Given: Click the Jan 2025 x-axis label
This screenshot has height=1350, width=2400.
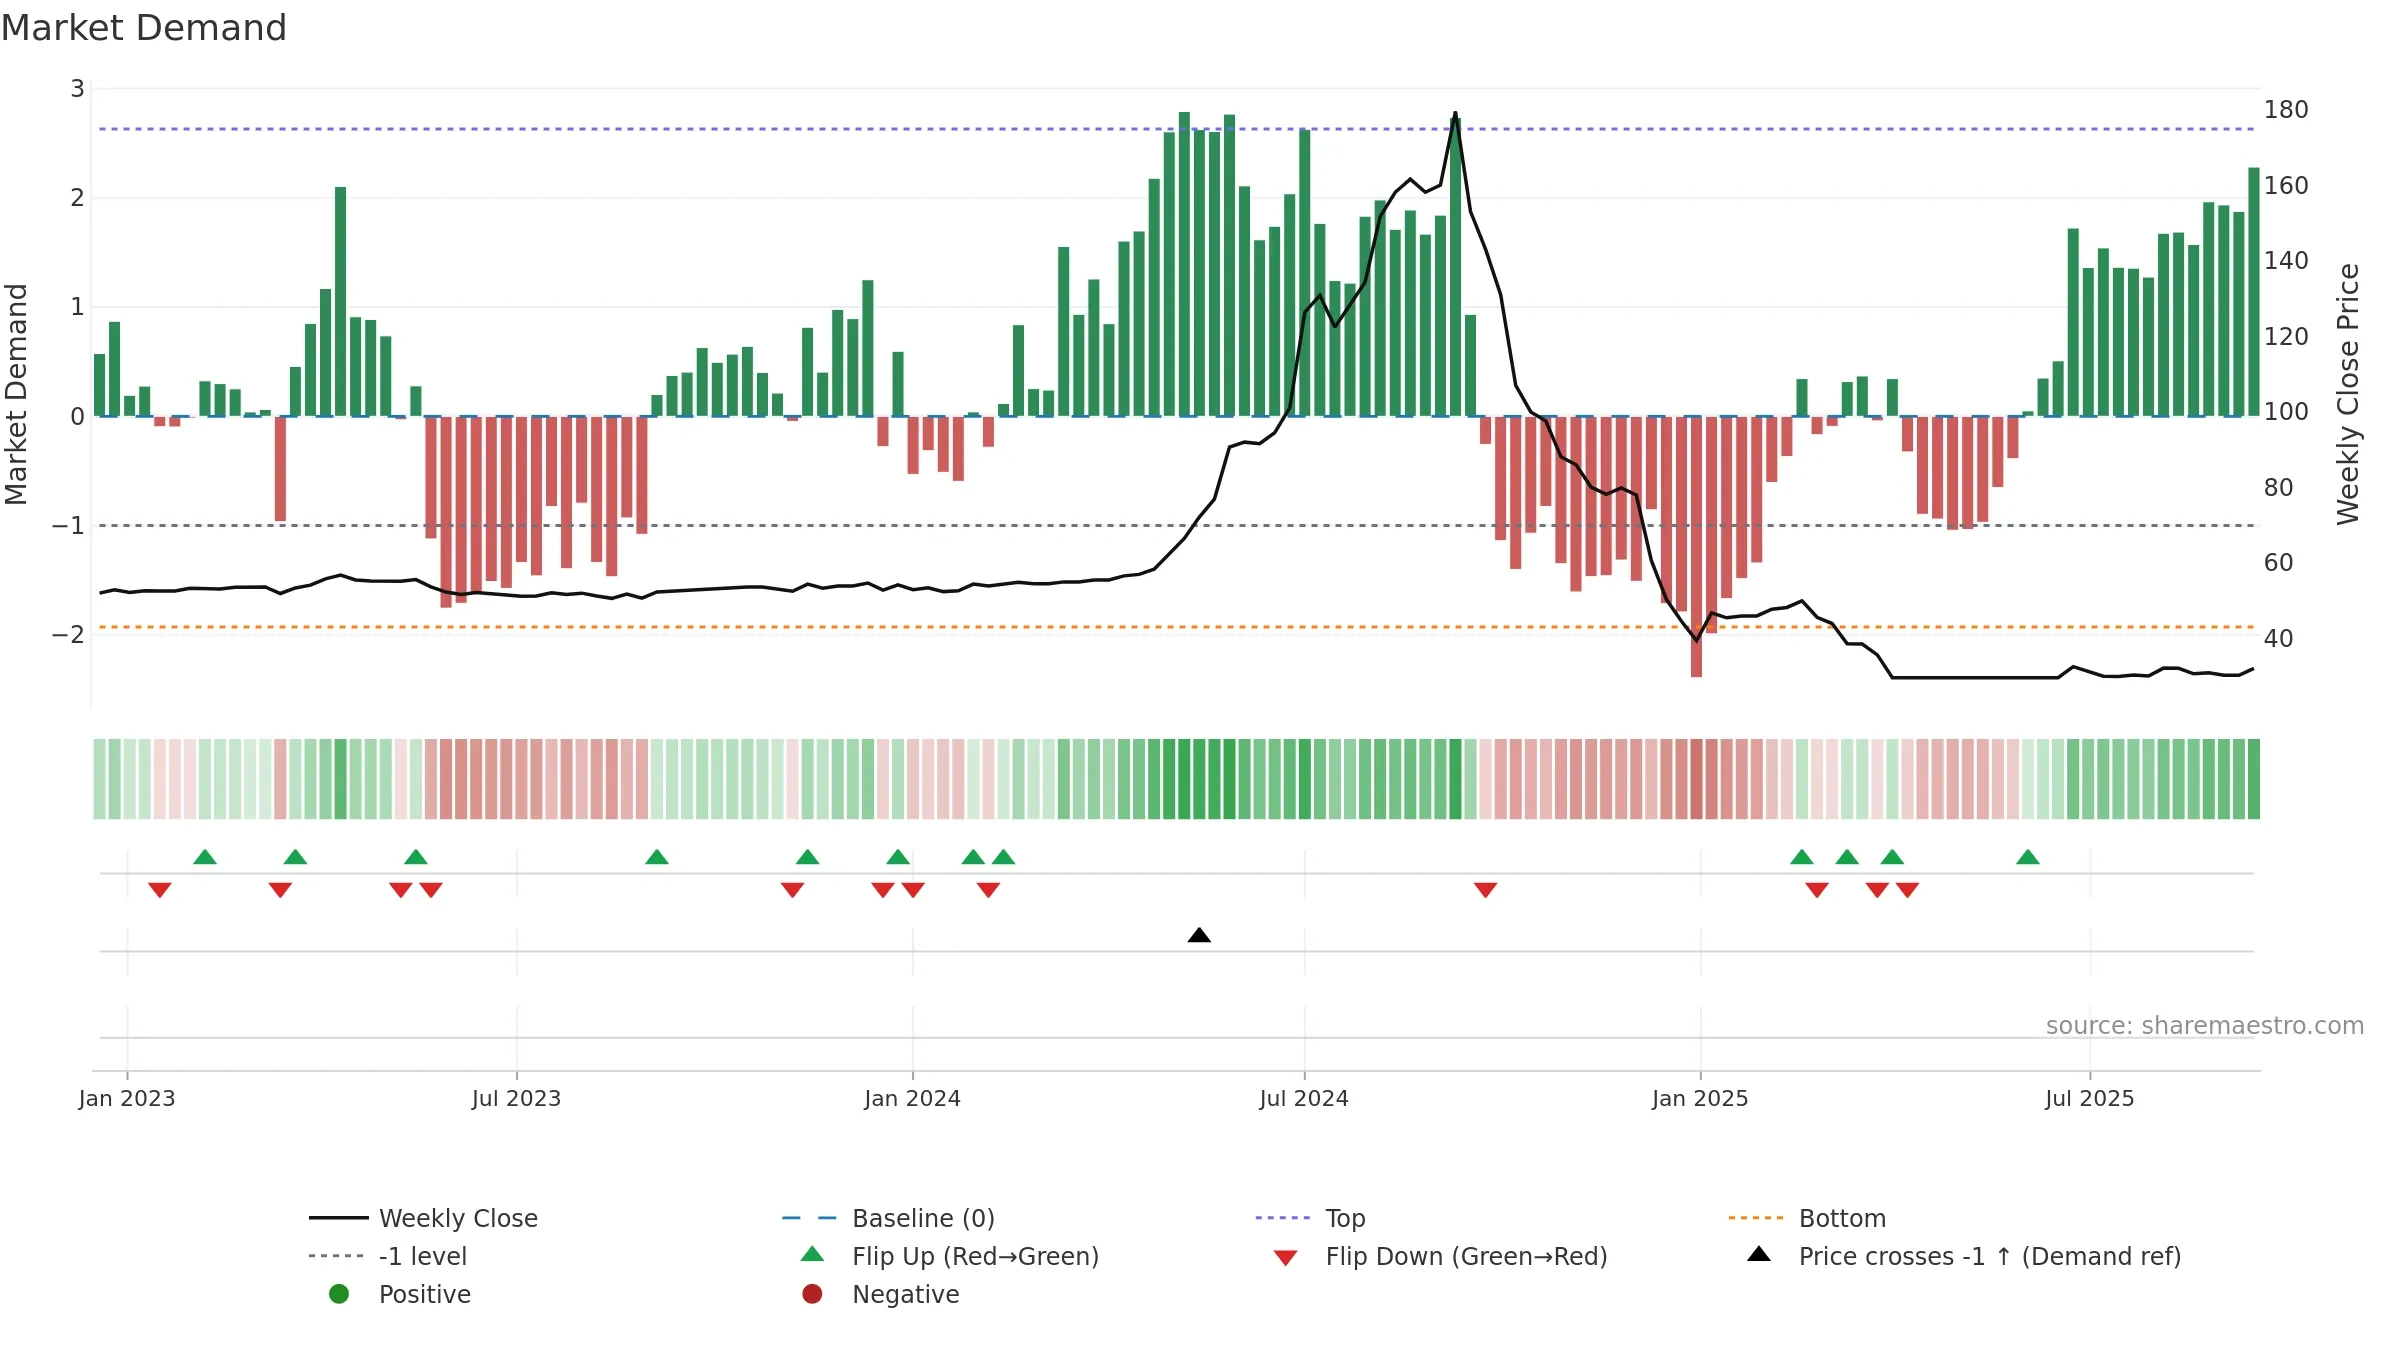Looking at the screenshot, I should [x=1700, y=1098].
